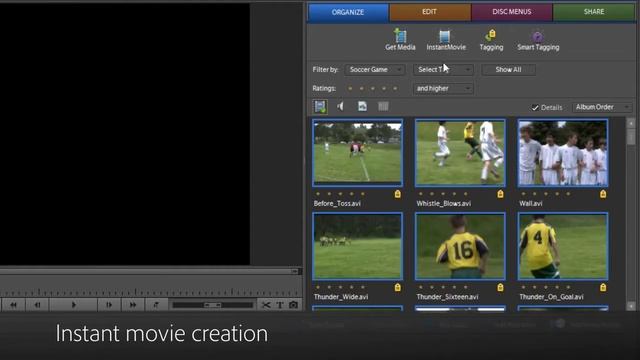
Task: Click the Add Text T icon
Action: (x=280, y=305)
